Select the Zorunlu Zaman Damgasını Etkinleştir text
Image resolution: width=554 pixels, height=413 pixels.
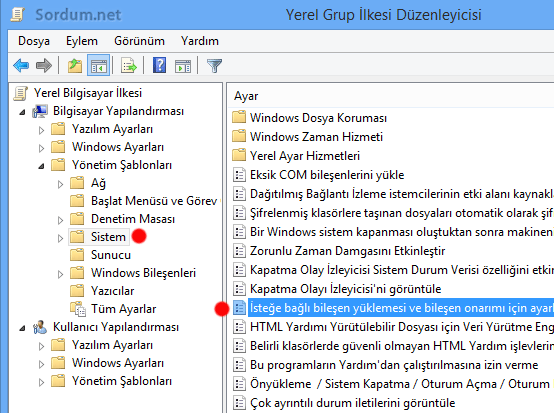tap(347, 251)
